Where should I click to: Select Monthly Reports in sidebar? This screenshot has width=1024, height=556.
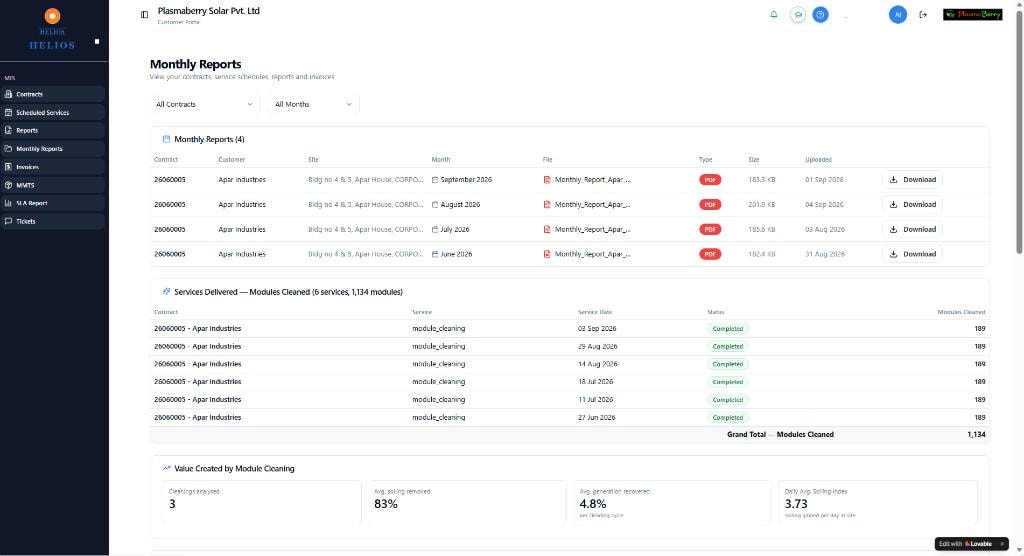pos(52,148)
